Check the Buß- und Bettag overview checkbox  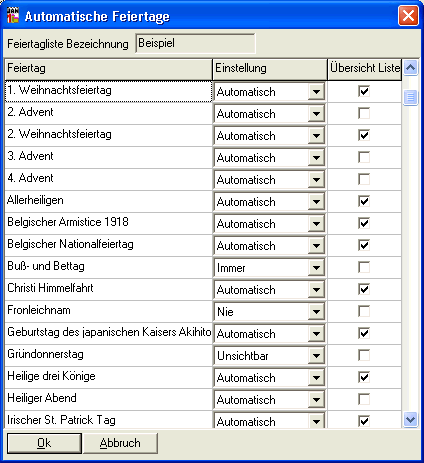(x=364, y=267)
